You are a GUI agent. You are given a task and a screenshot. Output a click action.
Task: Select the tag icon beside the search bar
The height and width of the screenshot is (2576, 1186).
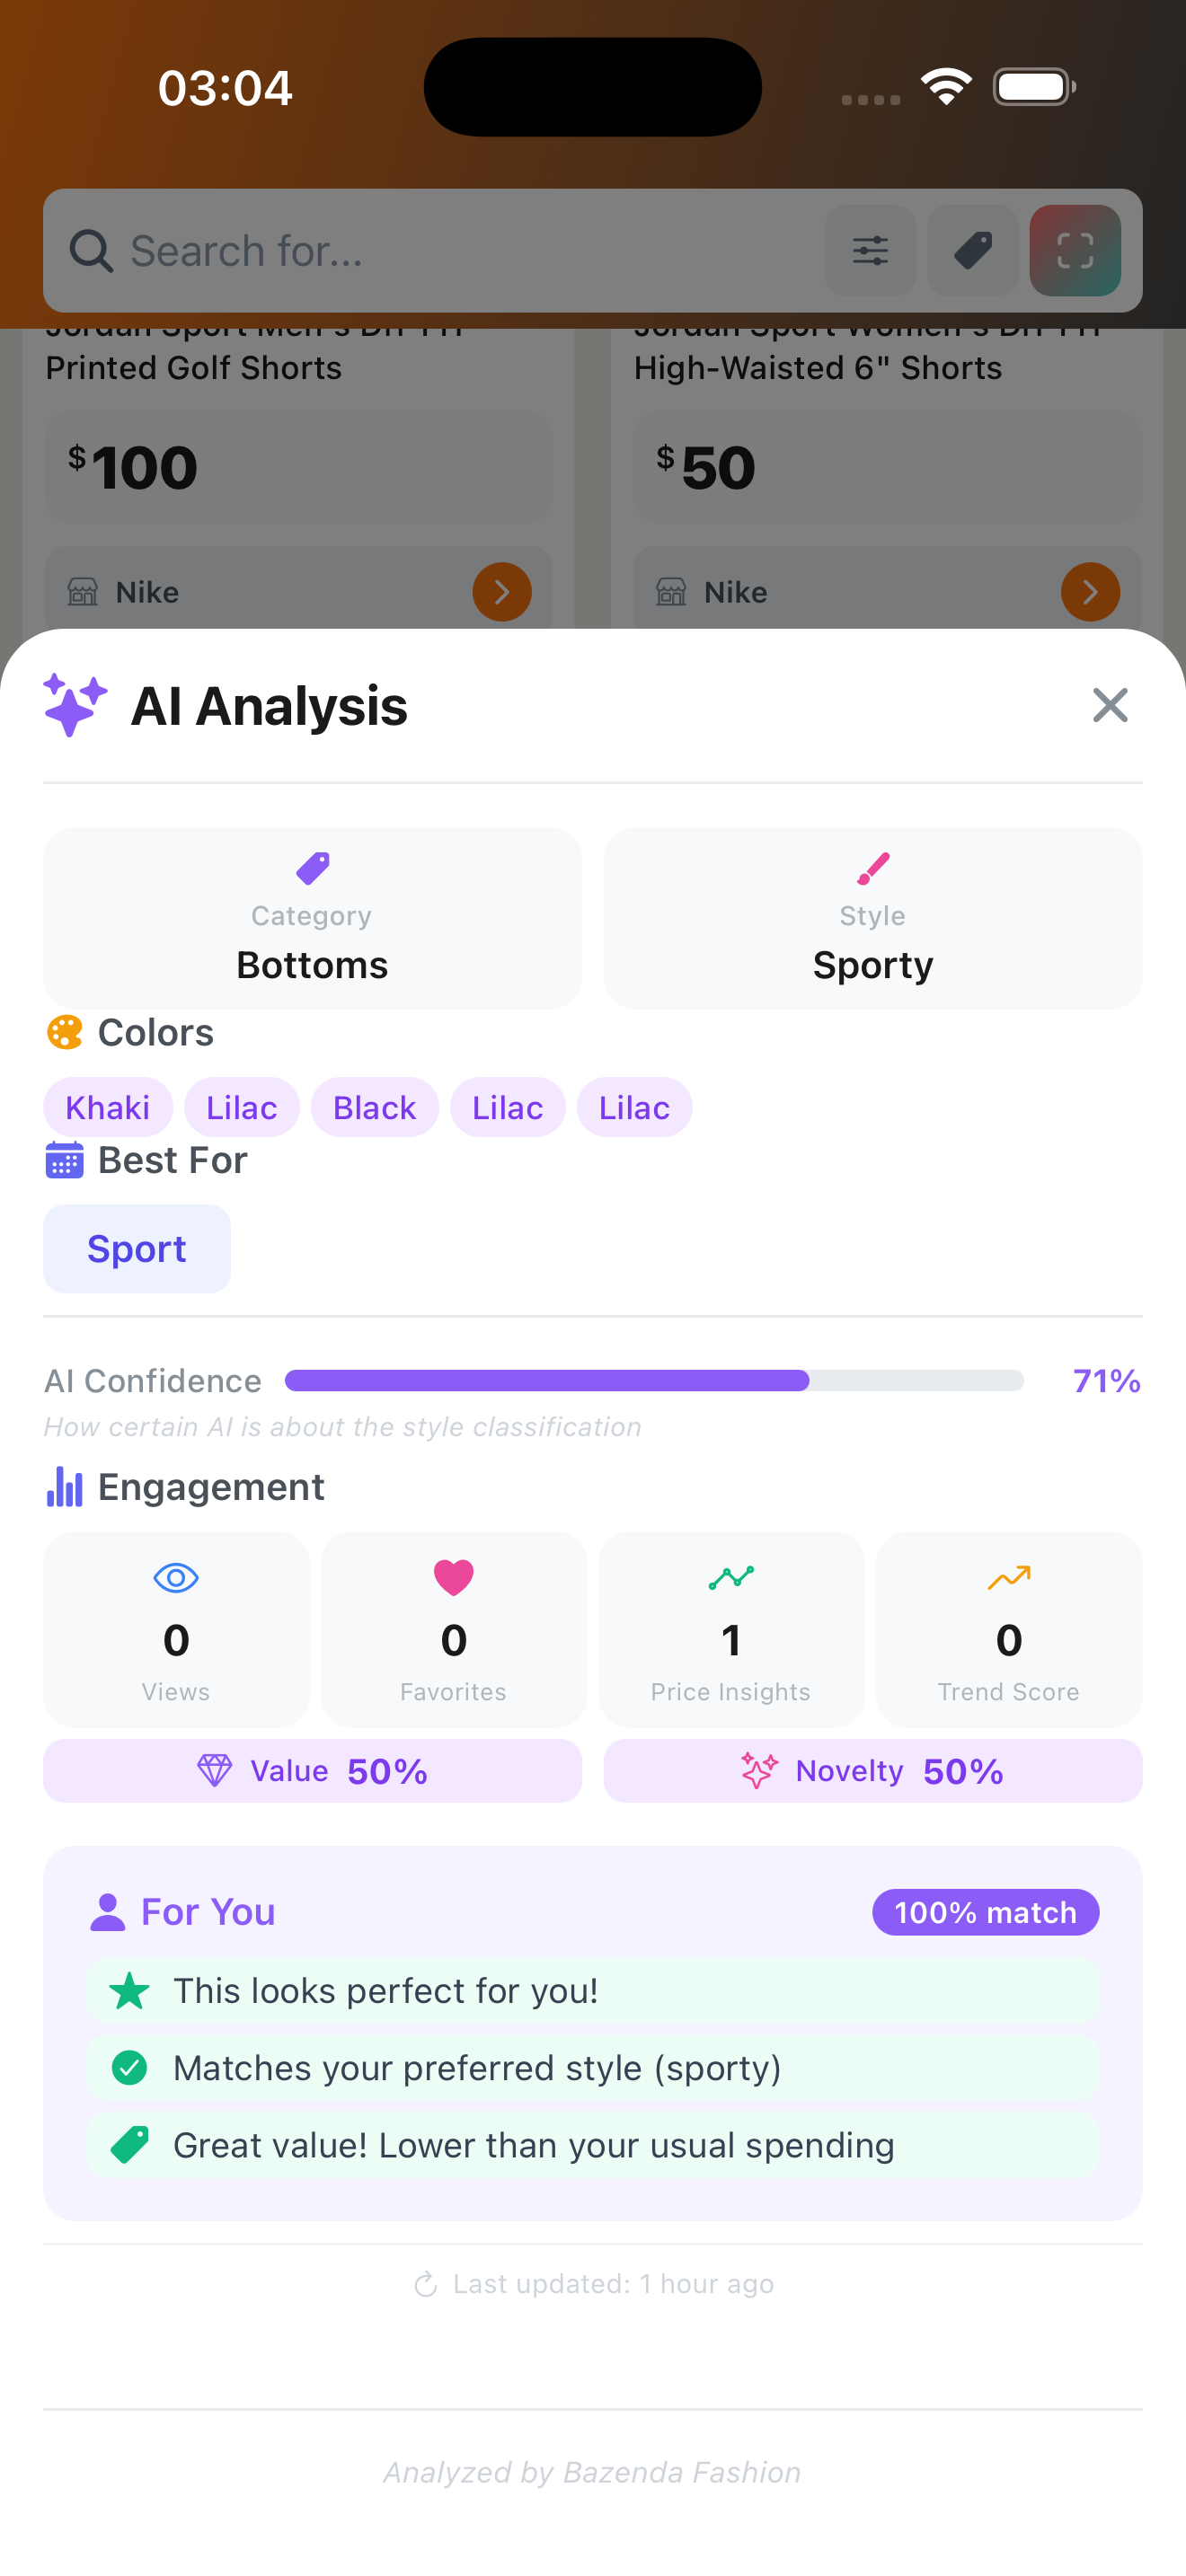point(972,251)
